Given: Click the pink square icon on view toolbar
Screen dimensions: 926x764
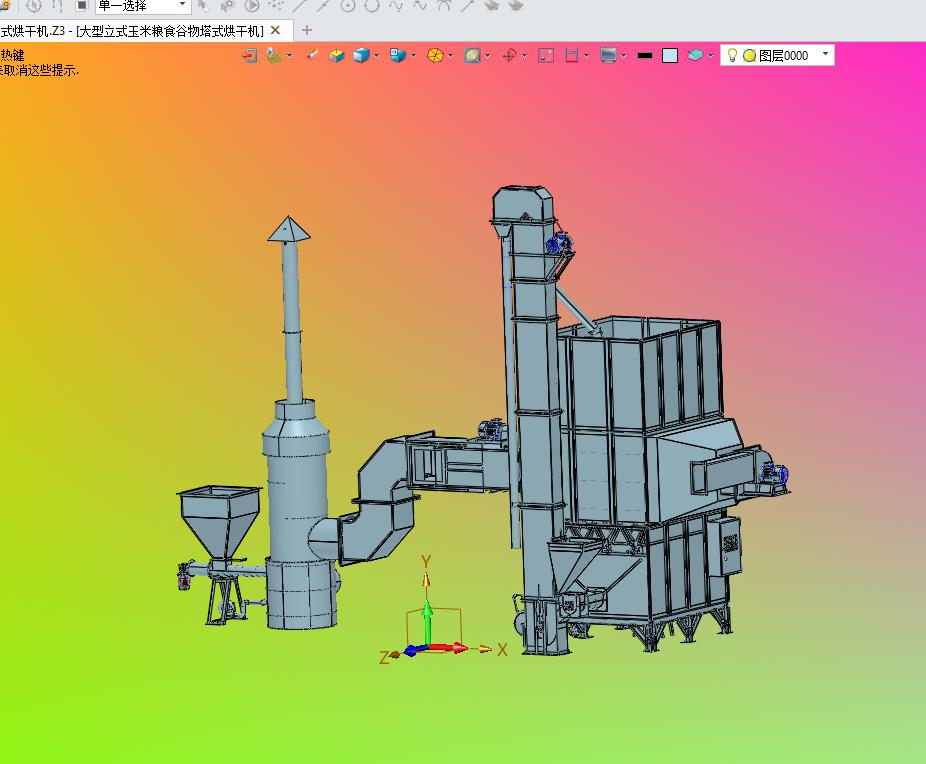Looking at the screenshot, I should click(546, 55).
